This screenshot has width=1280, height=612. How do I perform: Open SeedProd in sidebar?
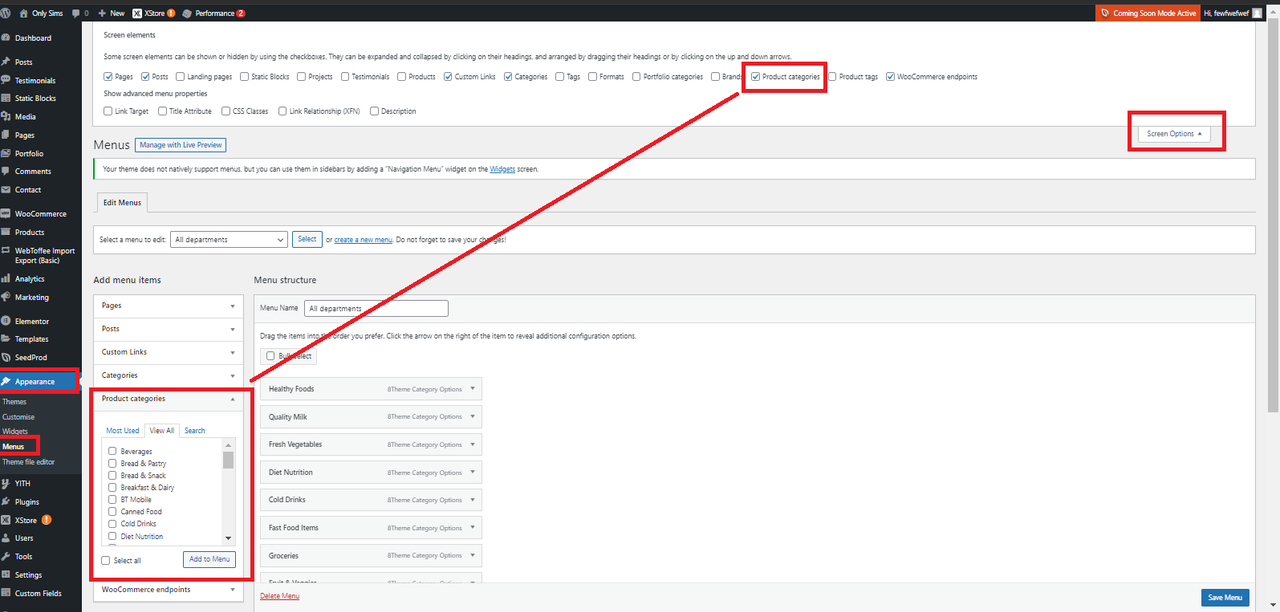pyautogui.click(x=31, y=357)
